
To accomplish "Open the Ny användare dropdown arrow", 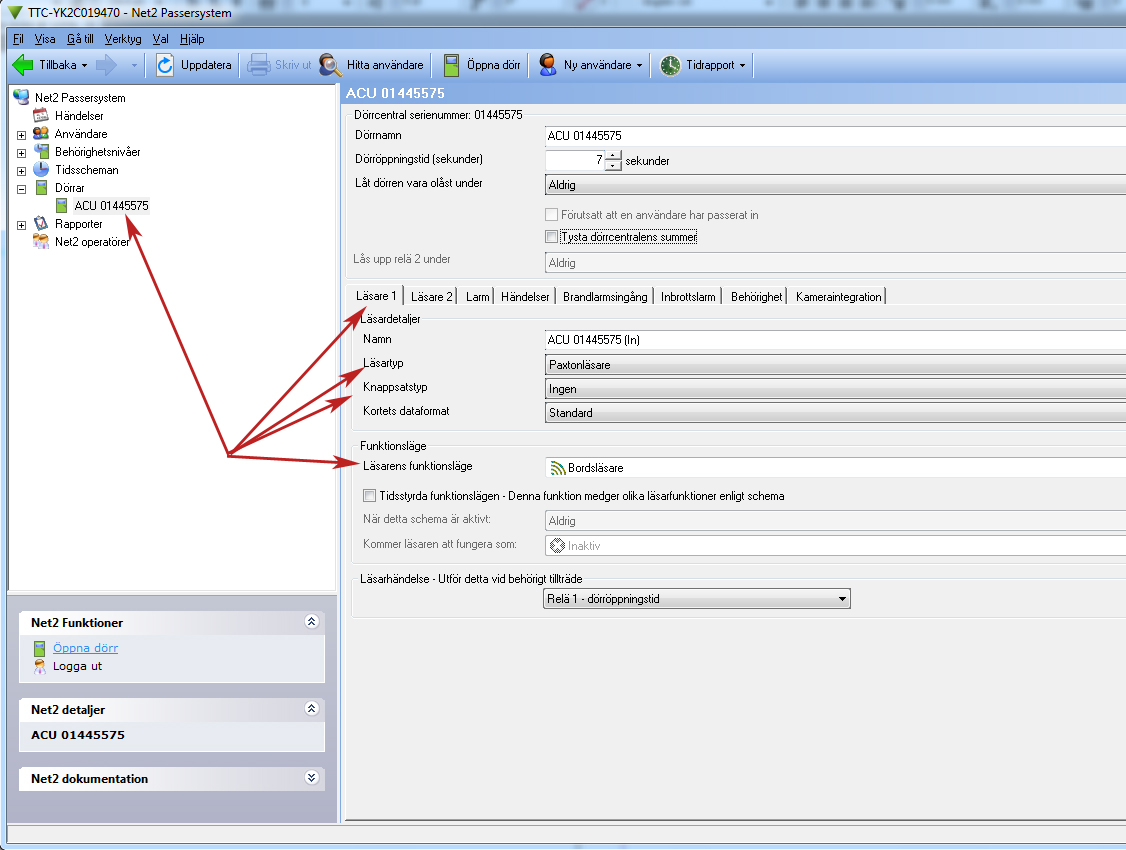I will tap(639, 65).
